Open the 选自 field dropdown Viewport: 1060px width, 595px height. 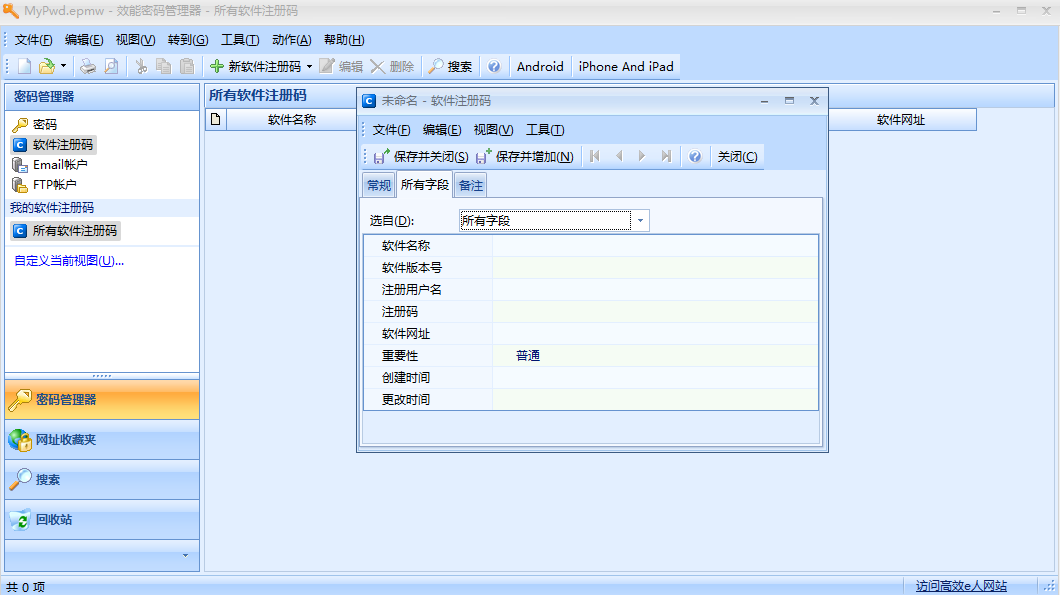point(639,220)
